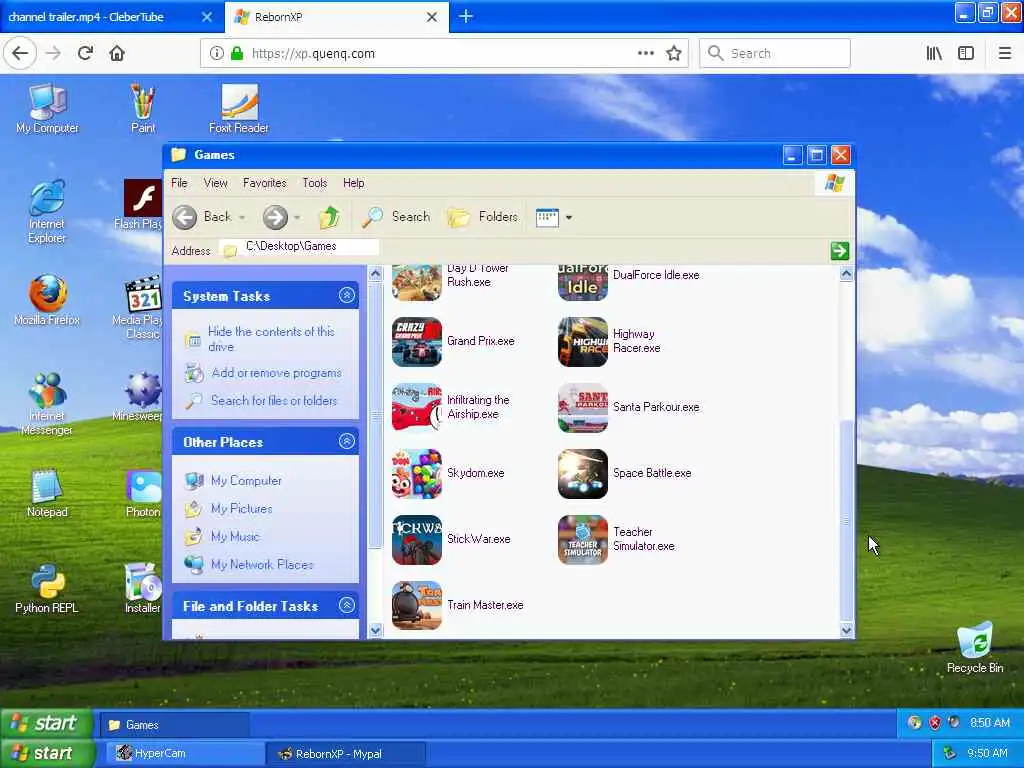Click Add or remove programs link
1024x768 pixels.
(276, 373)
